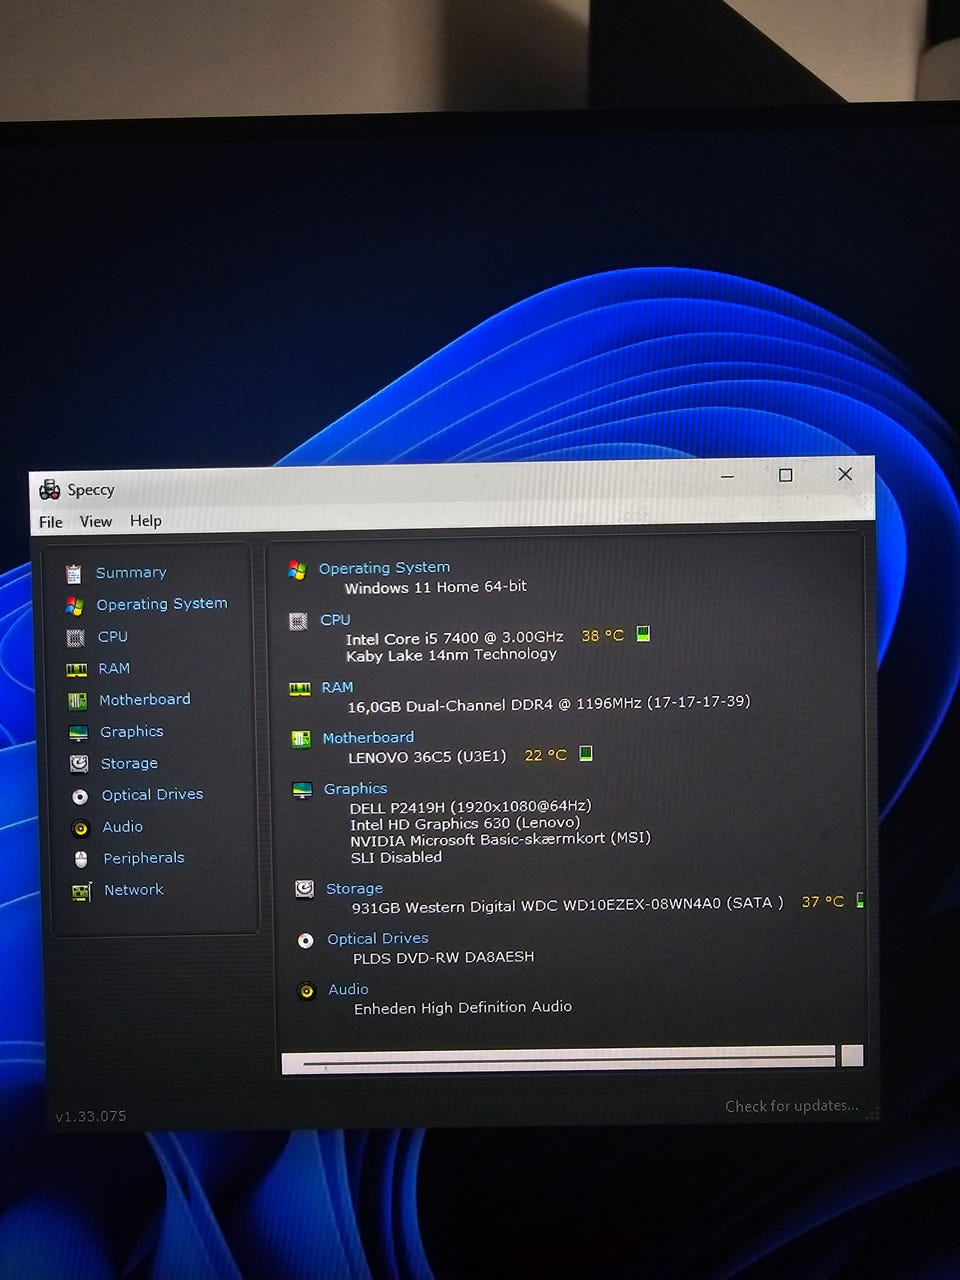960x1280 pixels.
Task: Open the File menu
Action: point(51,522)
